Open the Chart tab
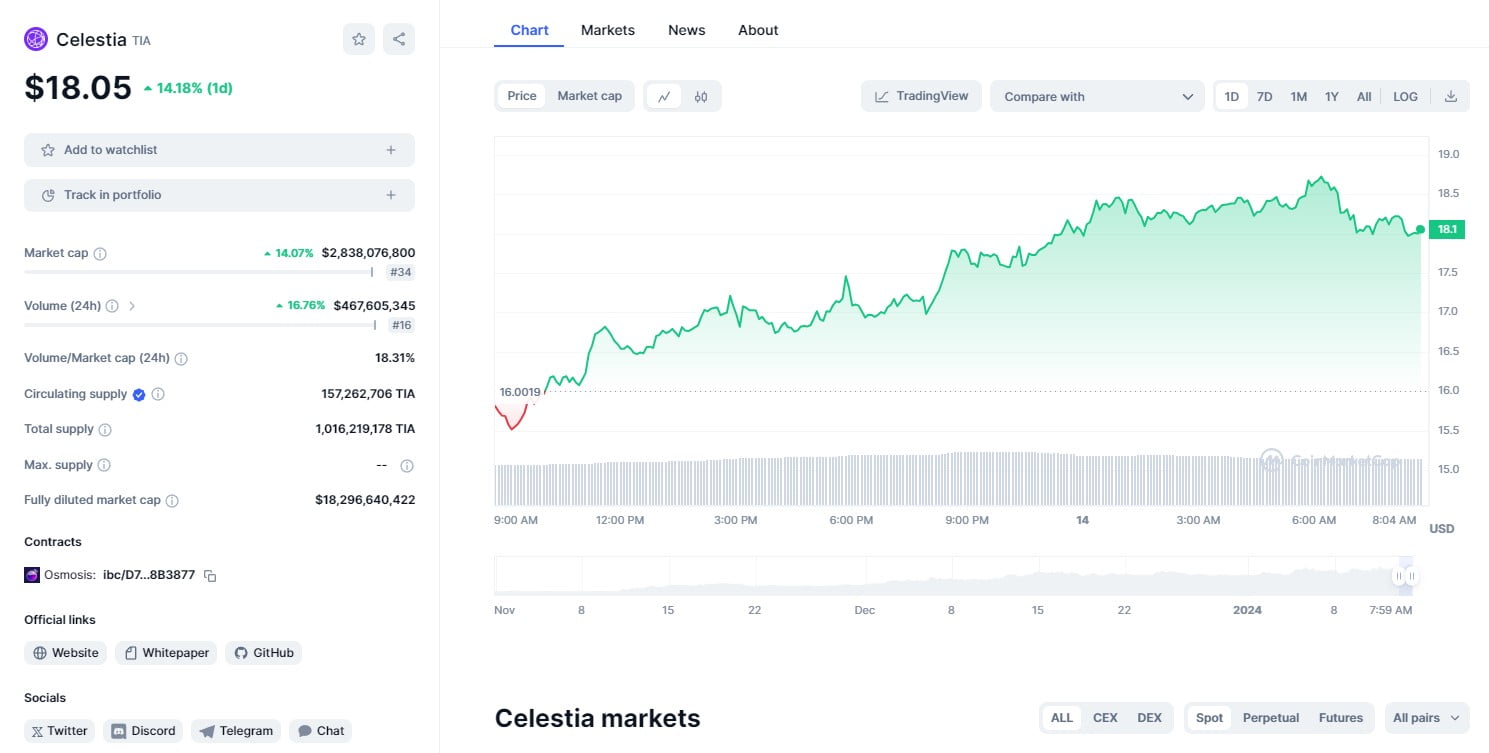This screenshot has height=753, width=1489. [529, 30]
